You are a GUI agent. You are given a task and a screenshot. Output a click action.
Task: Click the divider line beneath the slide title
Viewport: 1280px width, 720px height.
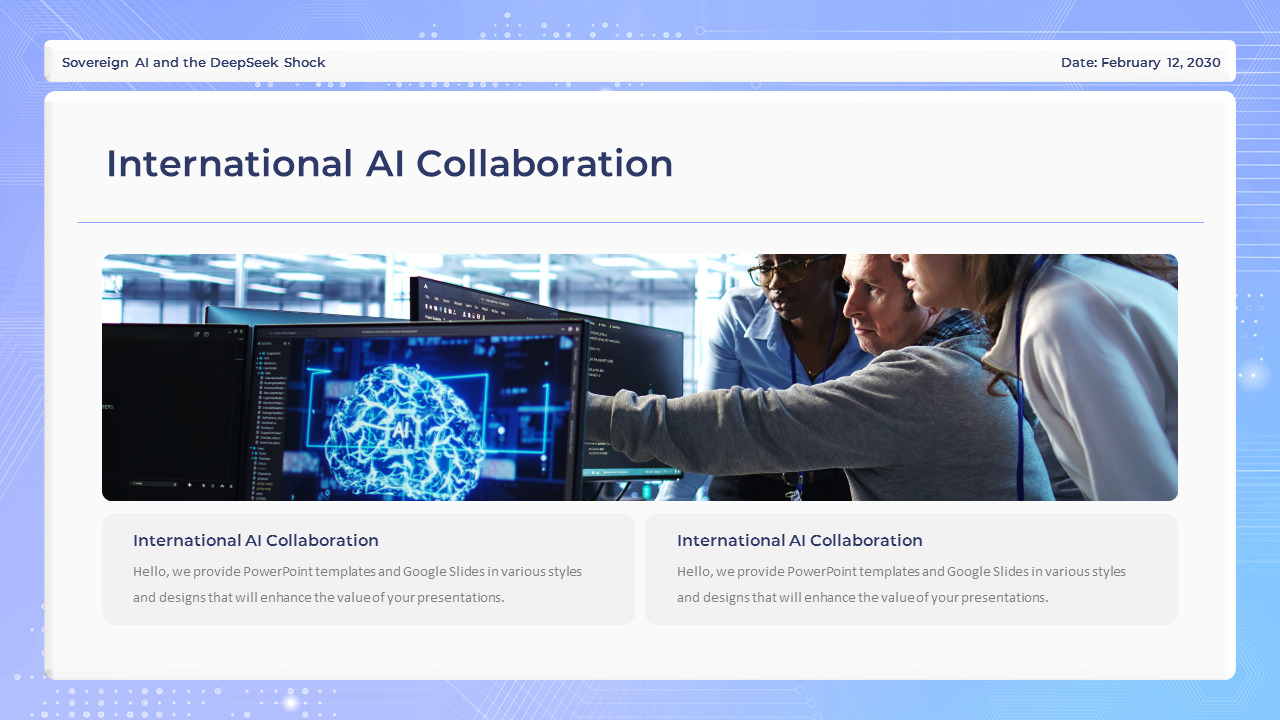click(640, 219)
